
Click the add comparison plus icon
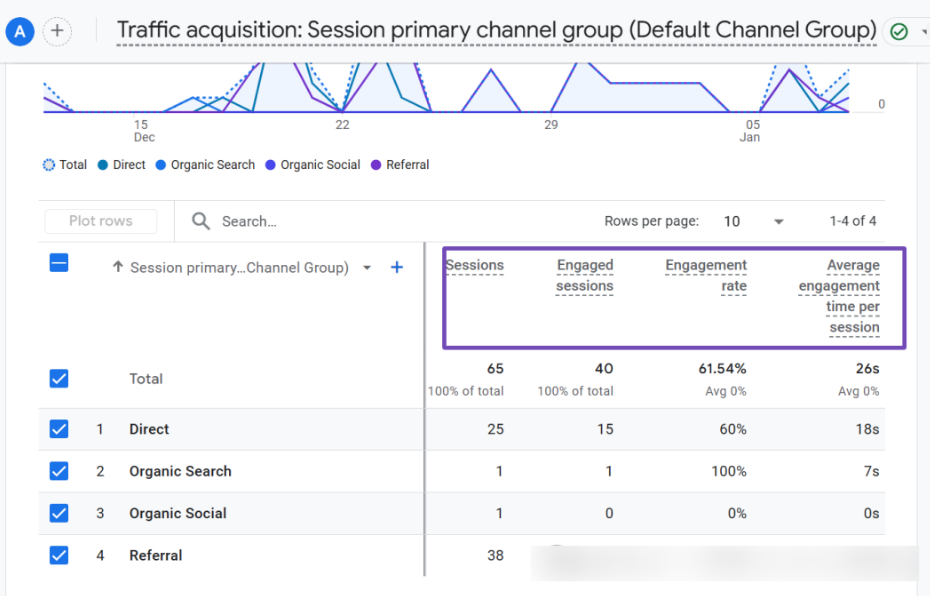(58, 31)
